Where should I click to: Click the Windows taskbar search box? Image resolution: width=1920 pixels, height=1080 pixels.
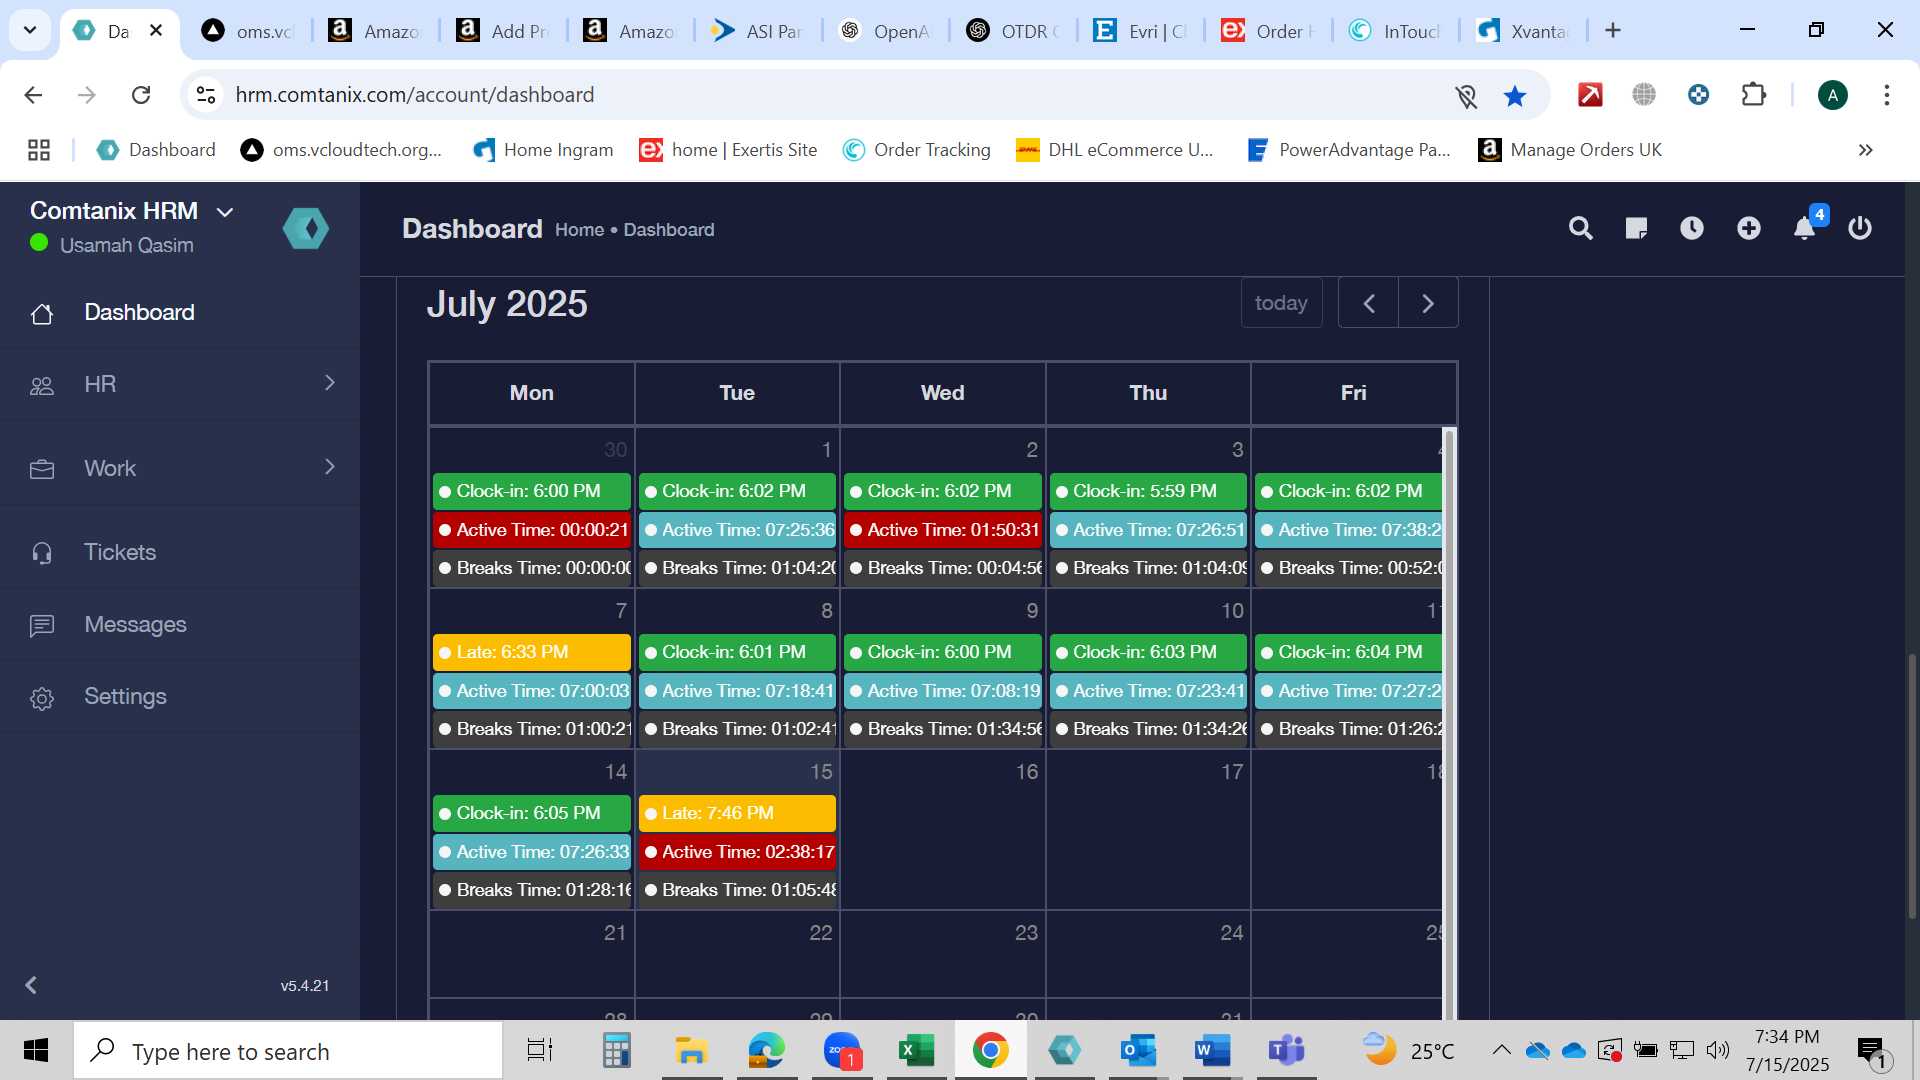pos(288,1051)
